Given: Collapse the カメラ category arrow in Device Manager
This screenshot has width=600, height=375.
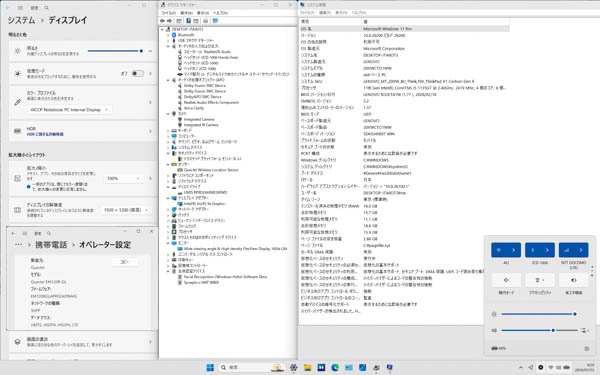Looking at the screenshot, I should click(168, 114).
